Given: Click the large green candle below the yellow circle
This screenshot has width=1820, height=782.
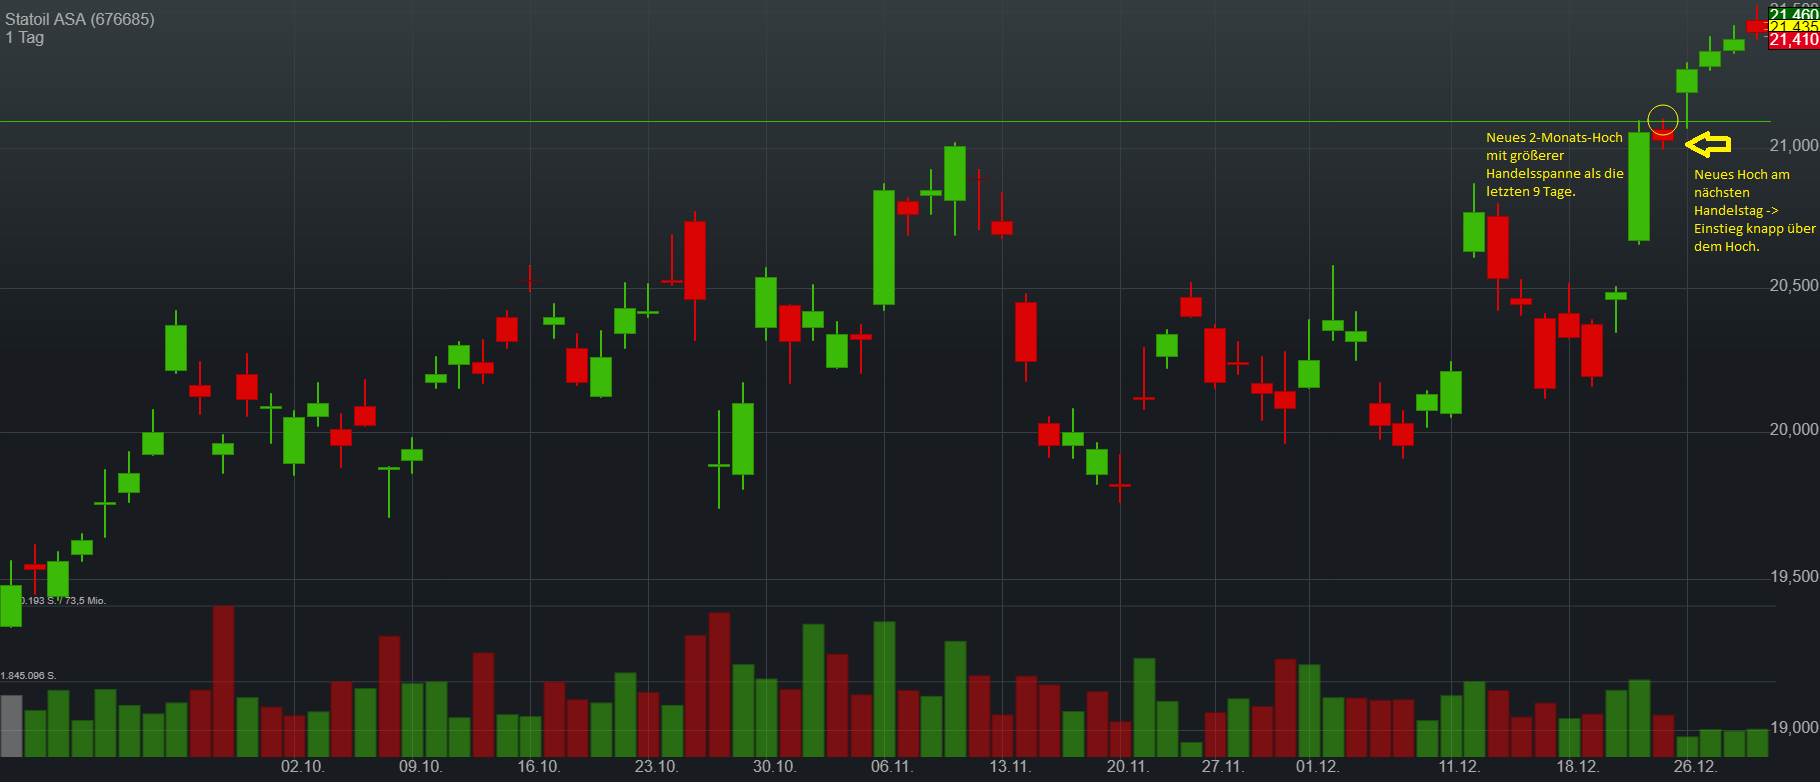Looking at the screenshot, I should pyautogui.click(x=1639, y=187).
